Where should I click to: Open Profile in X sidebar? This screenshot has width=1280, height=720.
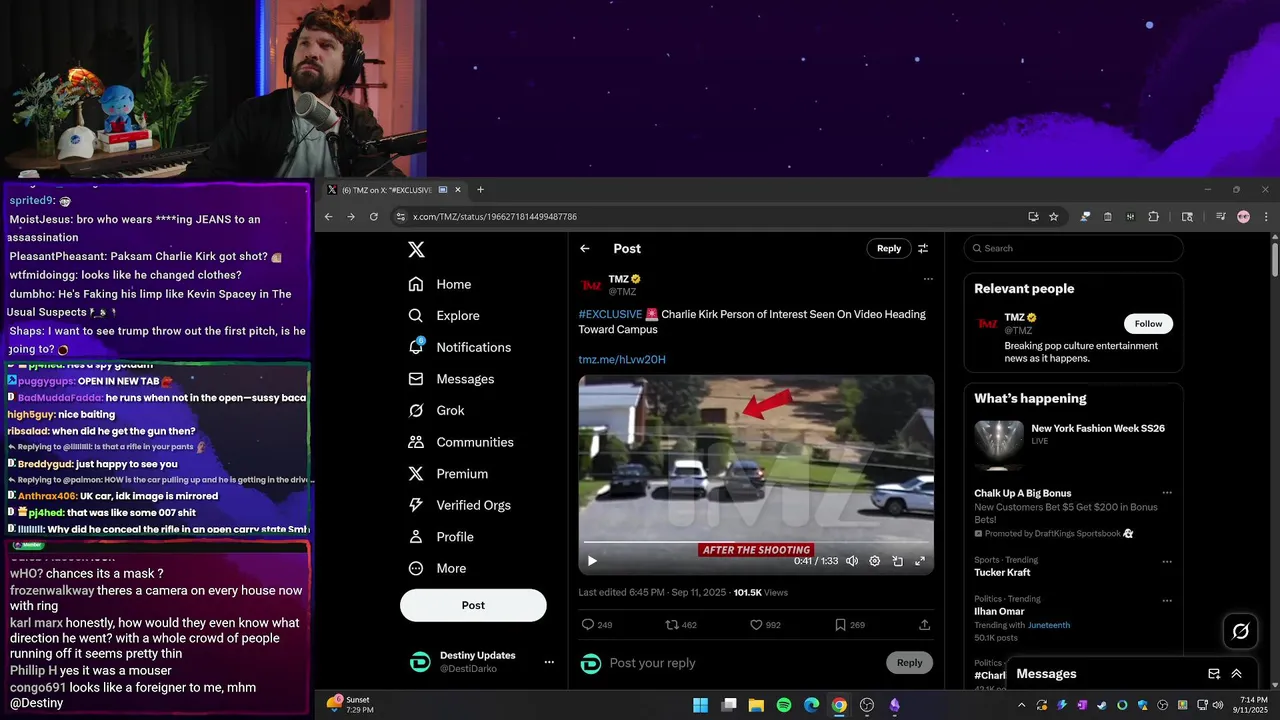tap(441, 537)
